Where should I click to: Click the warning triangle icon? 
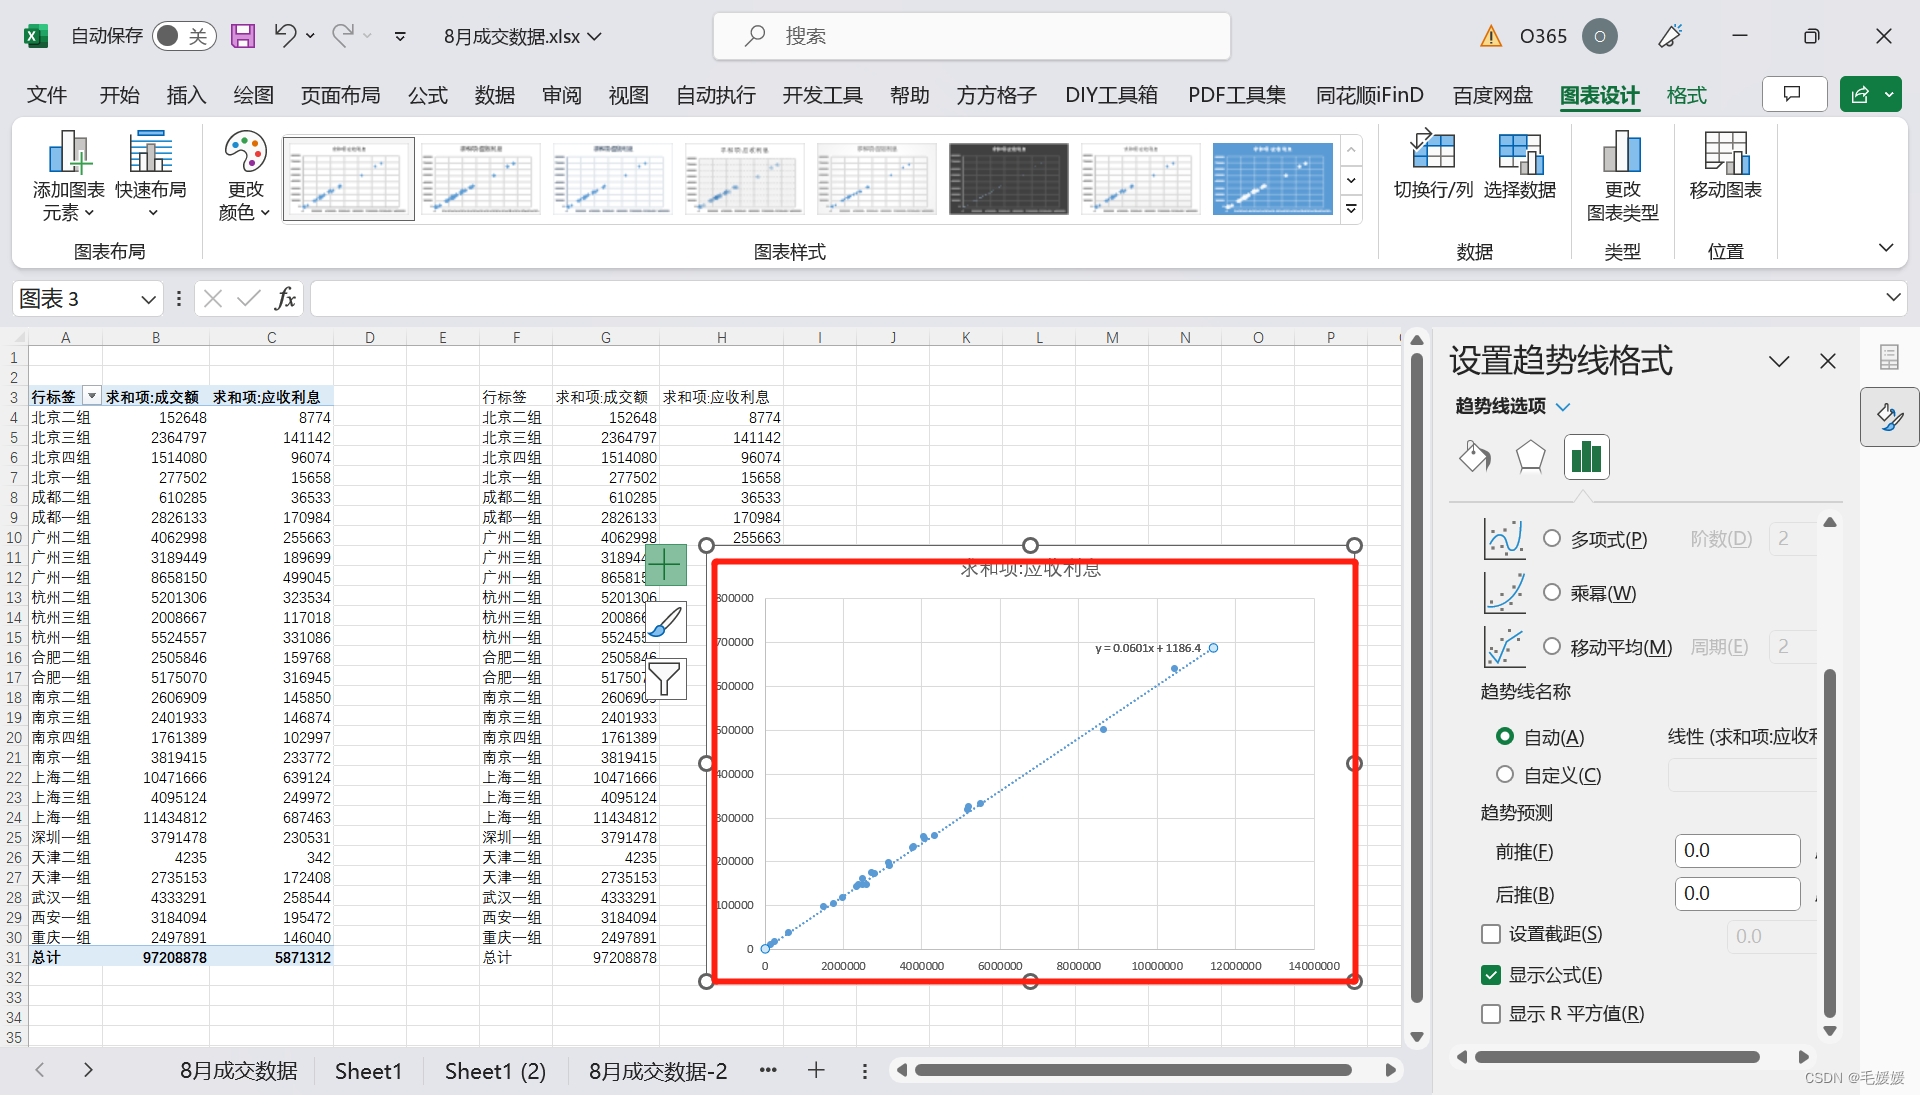[x=1491, y=37]
